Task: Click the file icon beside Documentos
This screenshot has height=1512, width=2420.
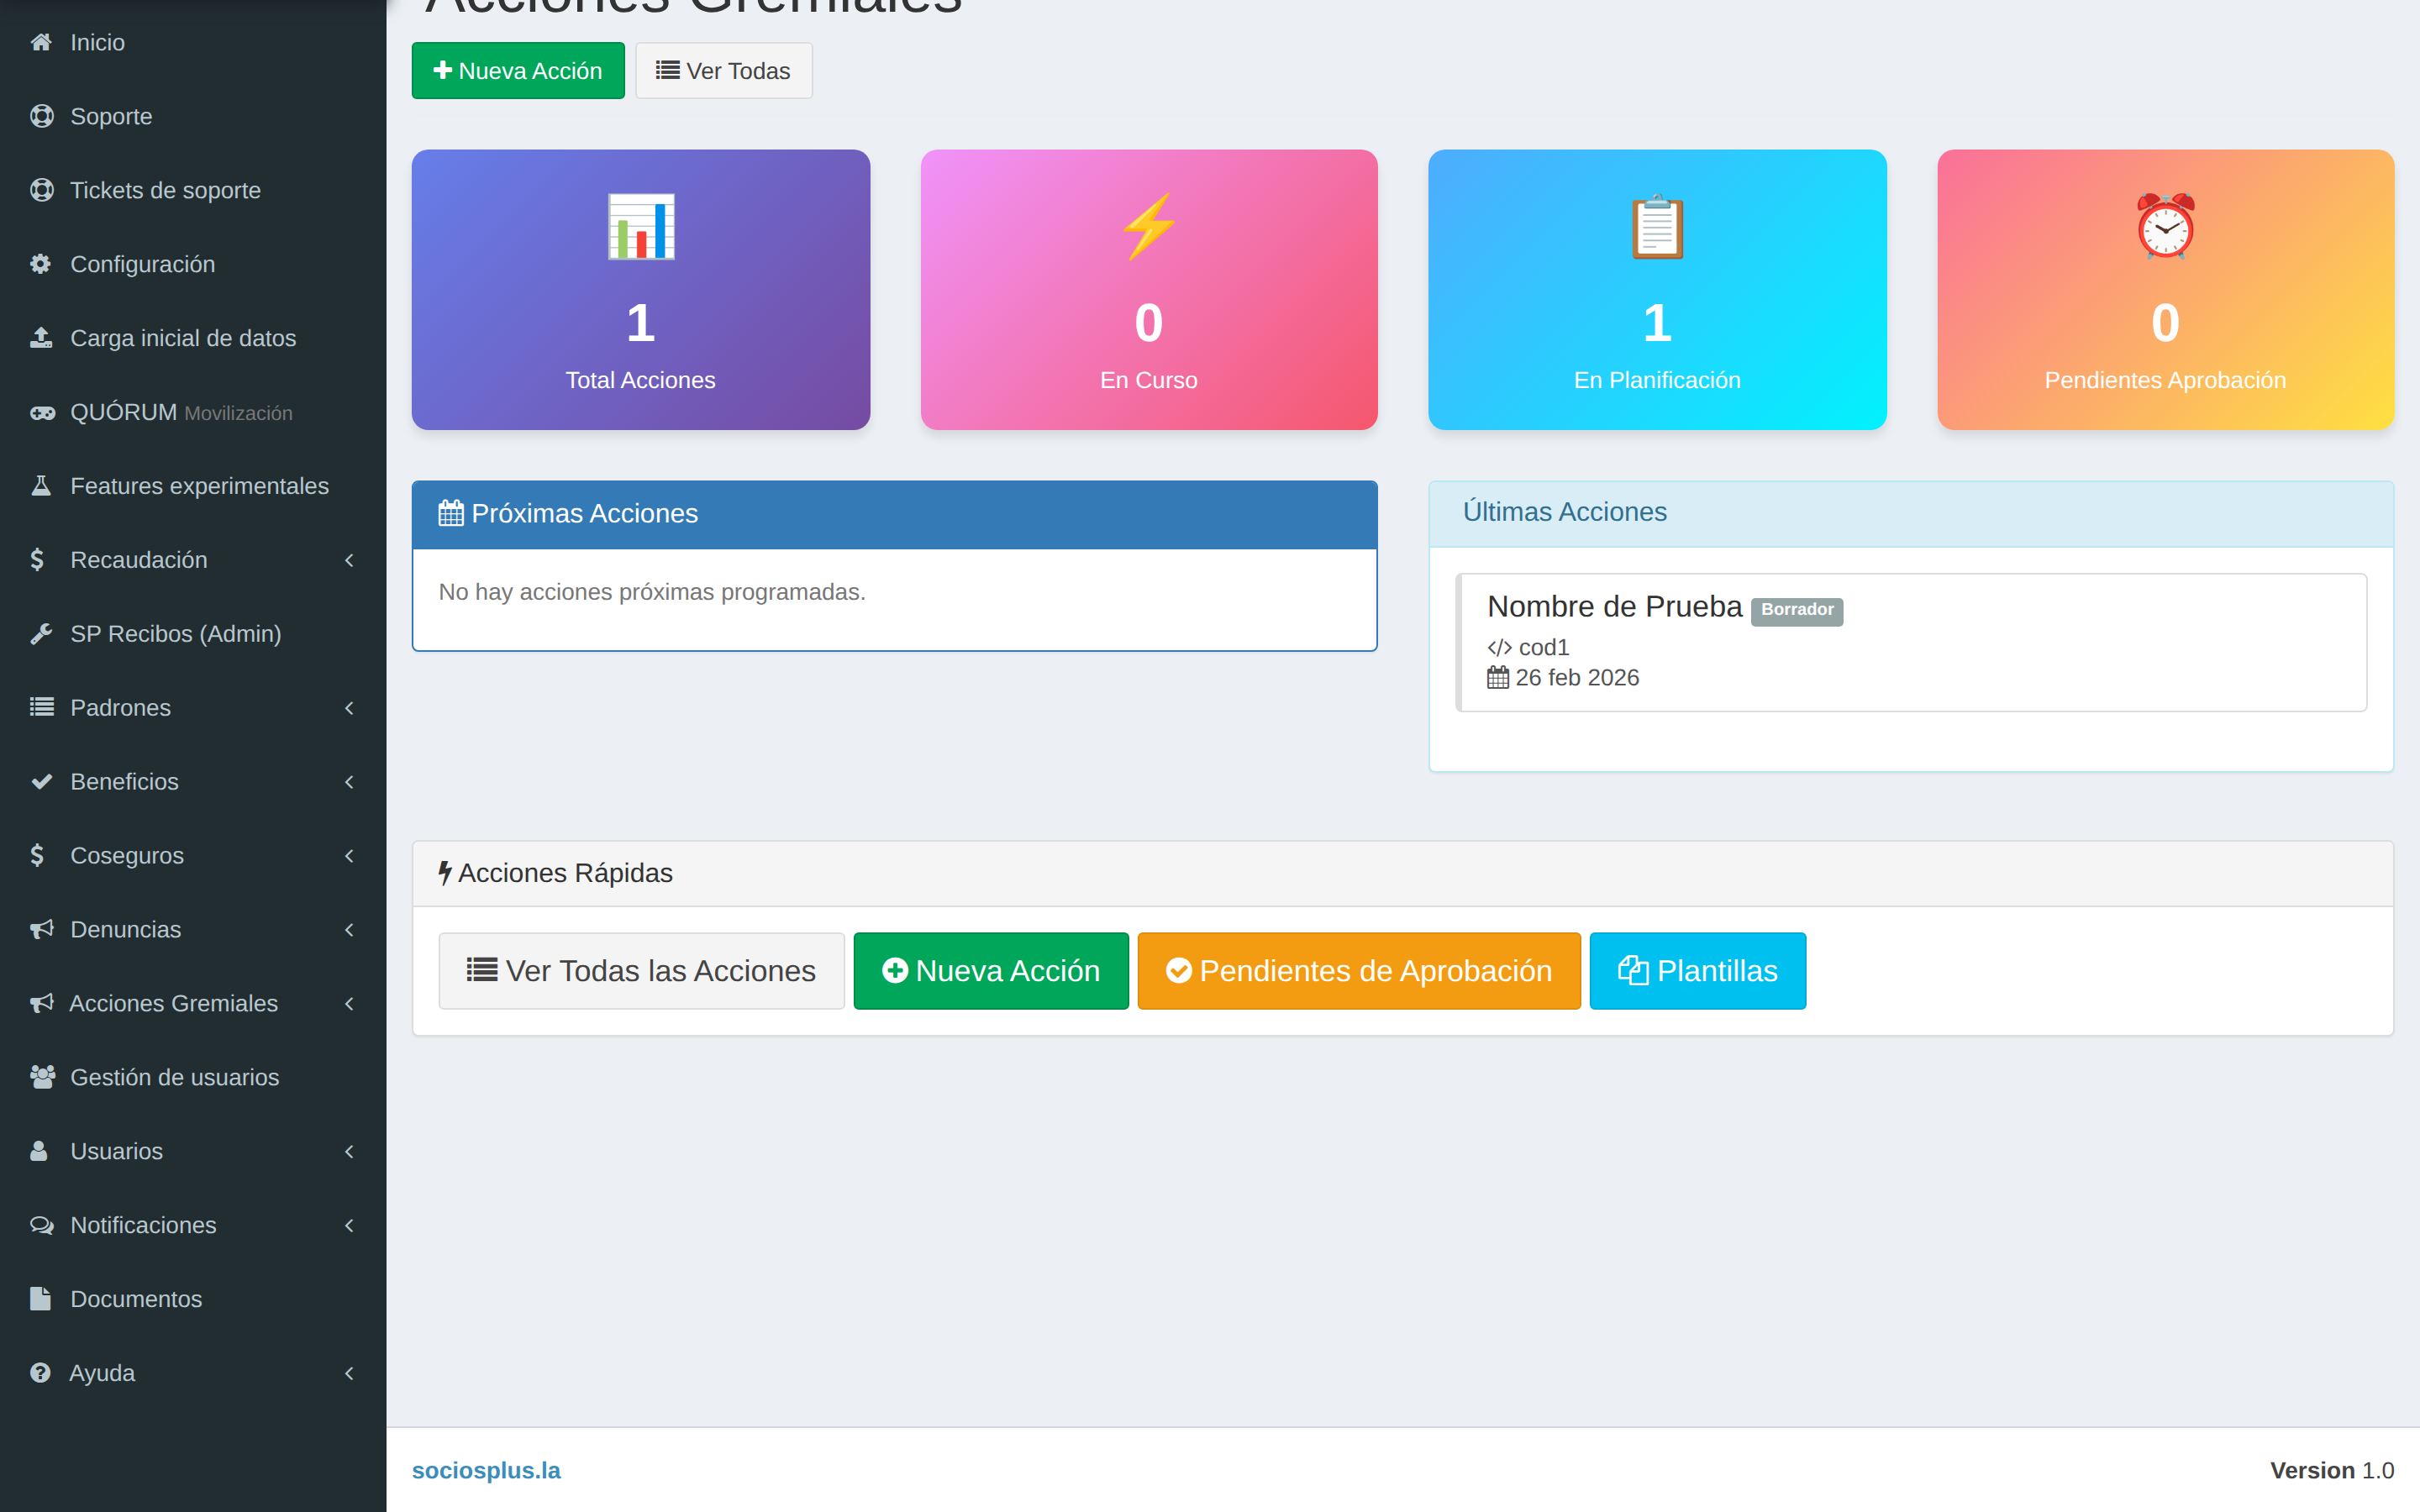Action: click(40, 1300)
